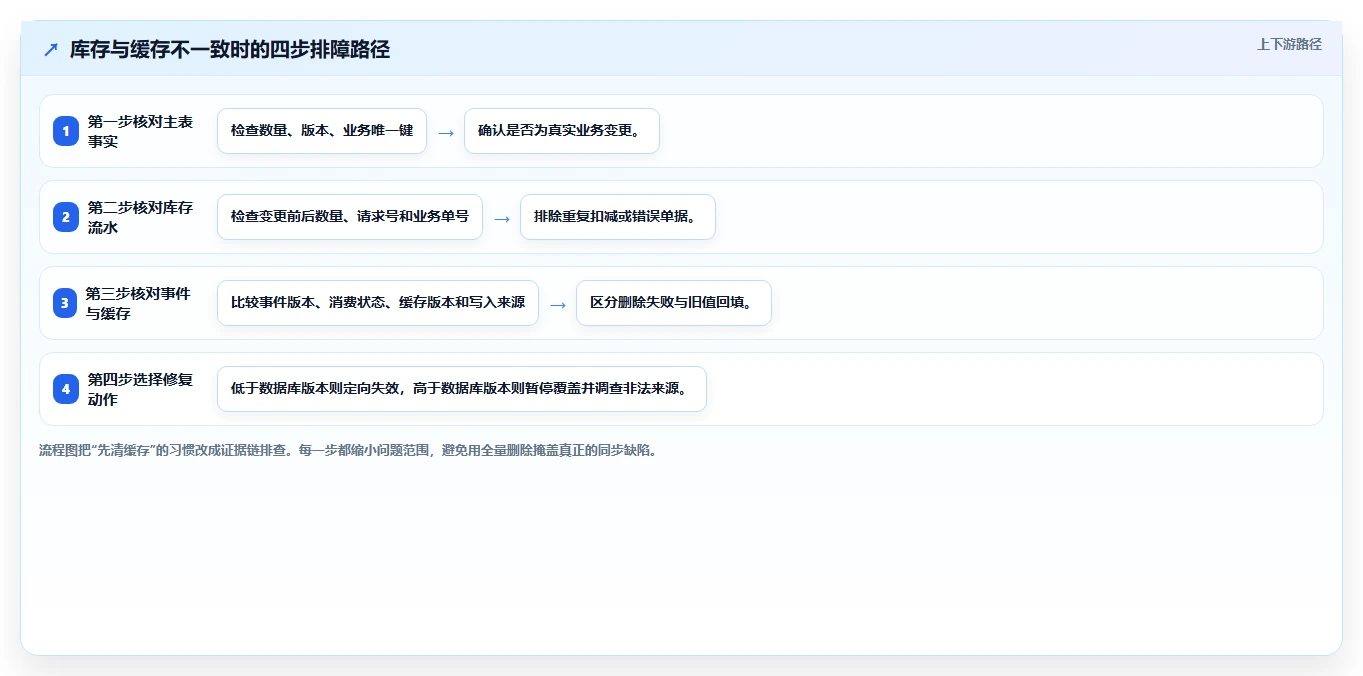This screenshot has height=676, width=1363.
Task: Select the 排除重复扣减或错误单据 box
Action: [618, 217]
